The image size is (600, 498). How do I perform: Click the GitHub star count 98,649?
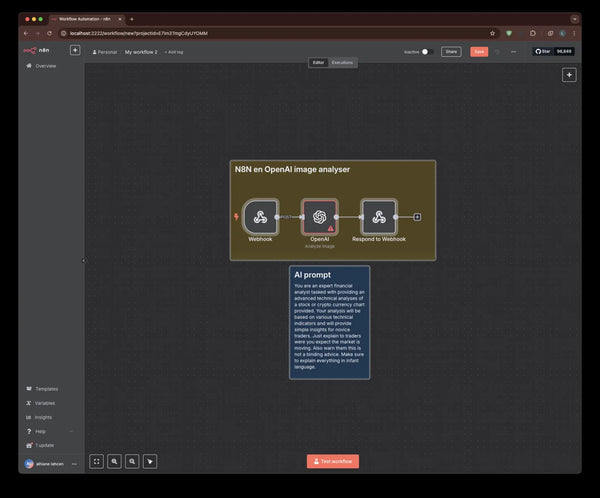[x=564, y=51]
